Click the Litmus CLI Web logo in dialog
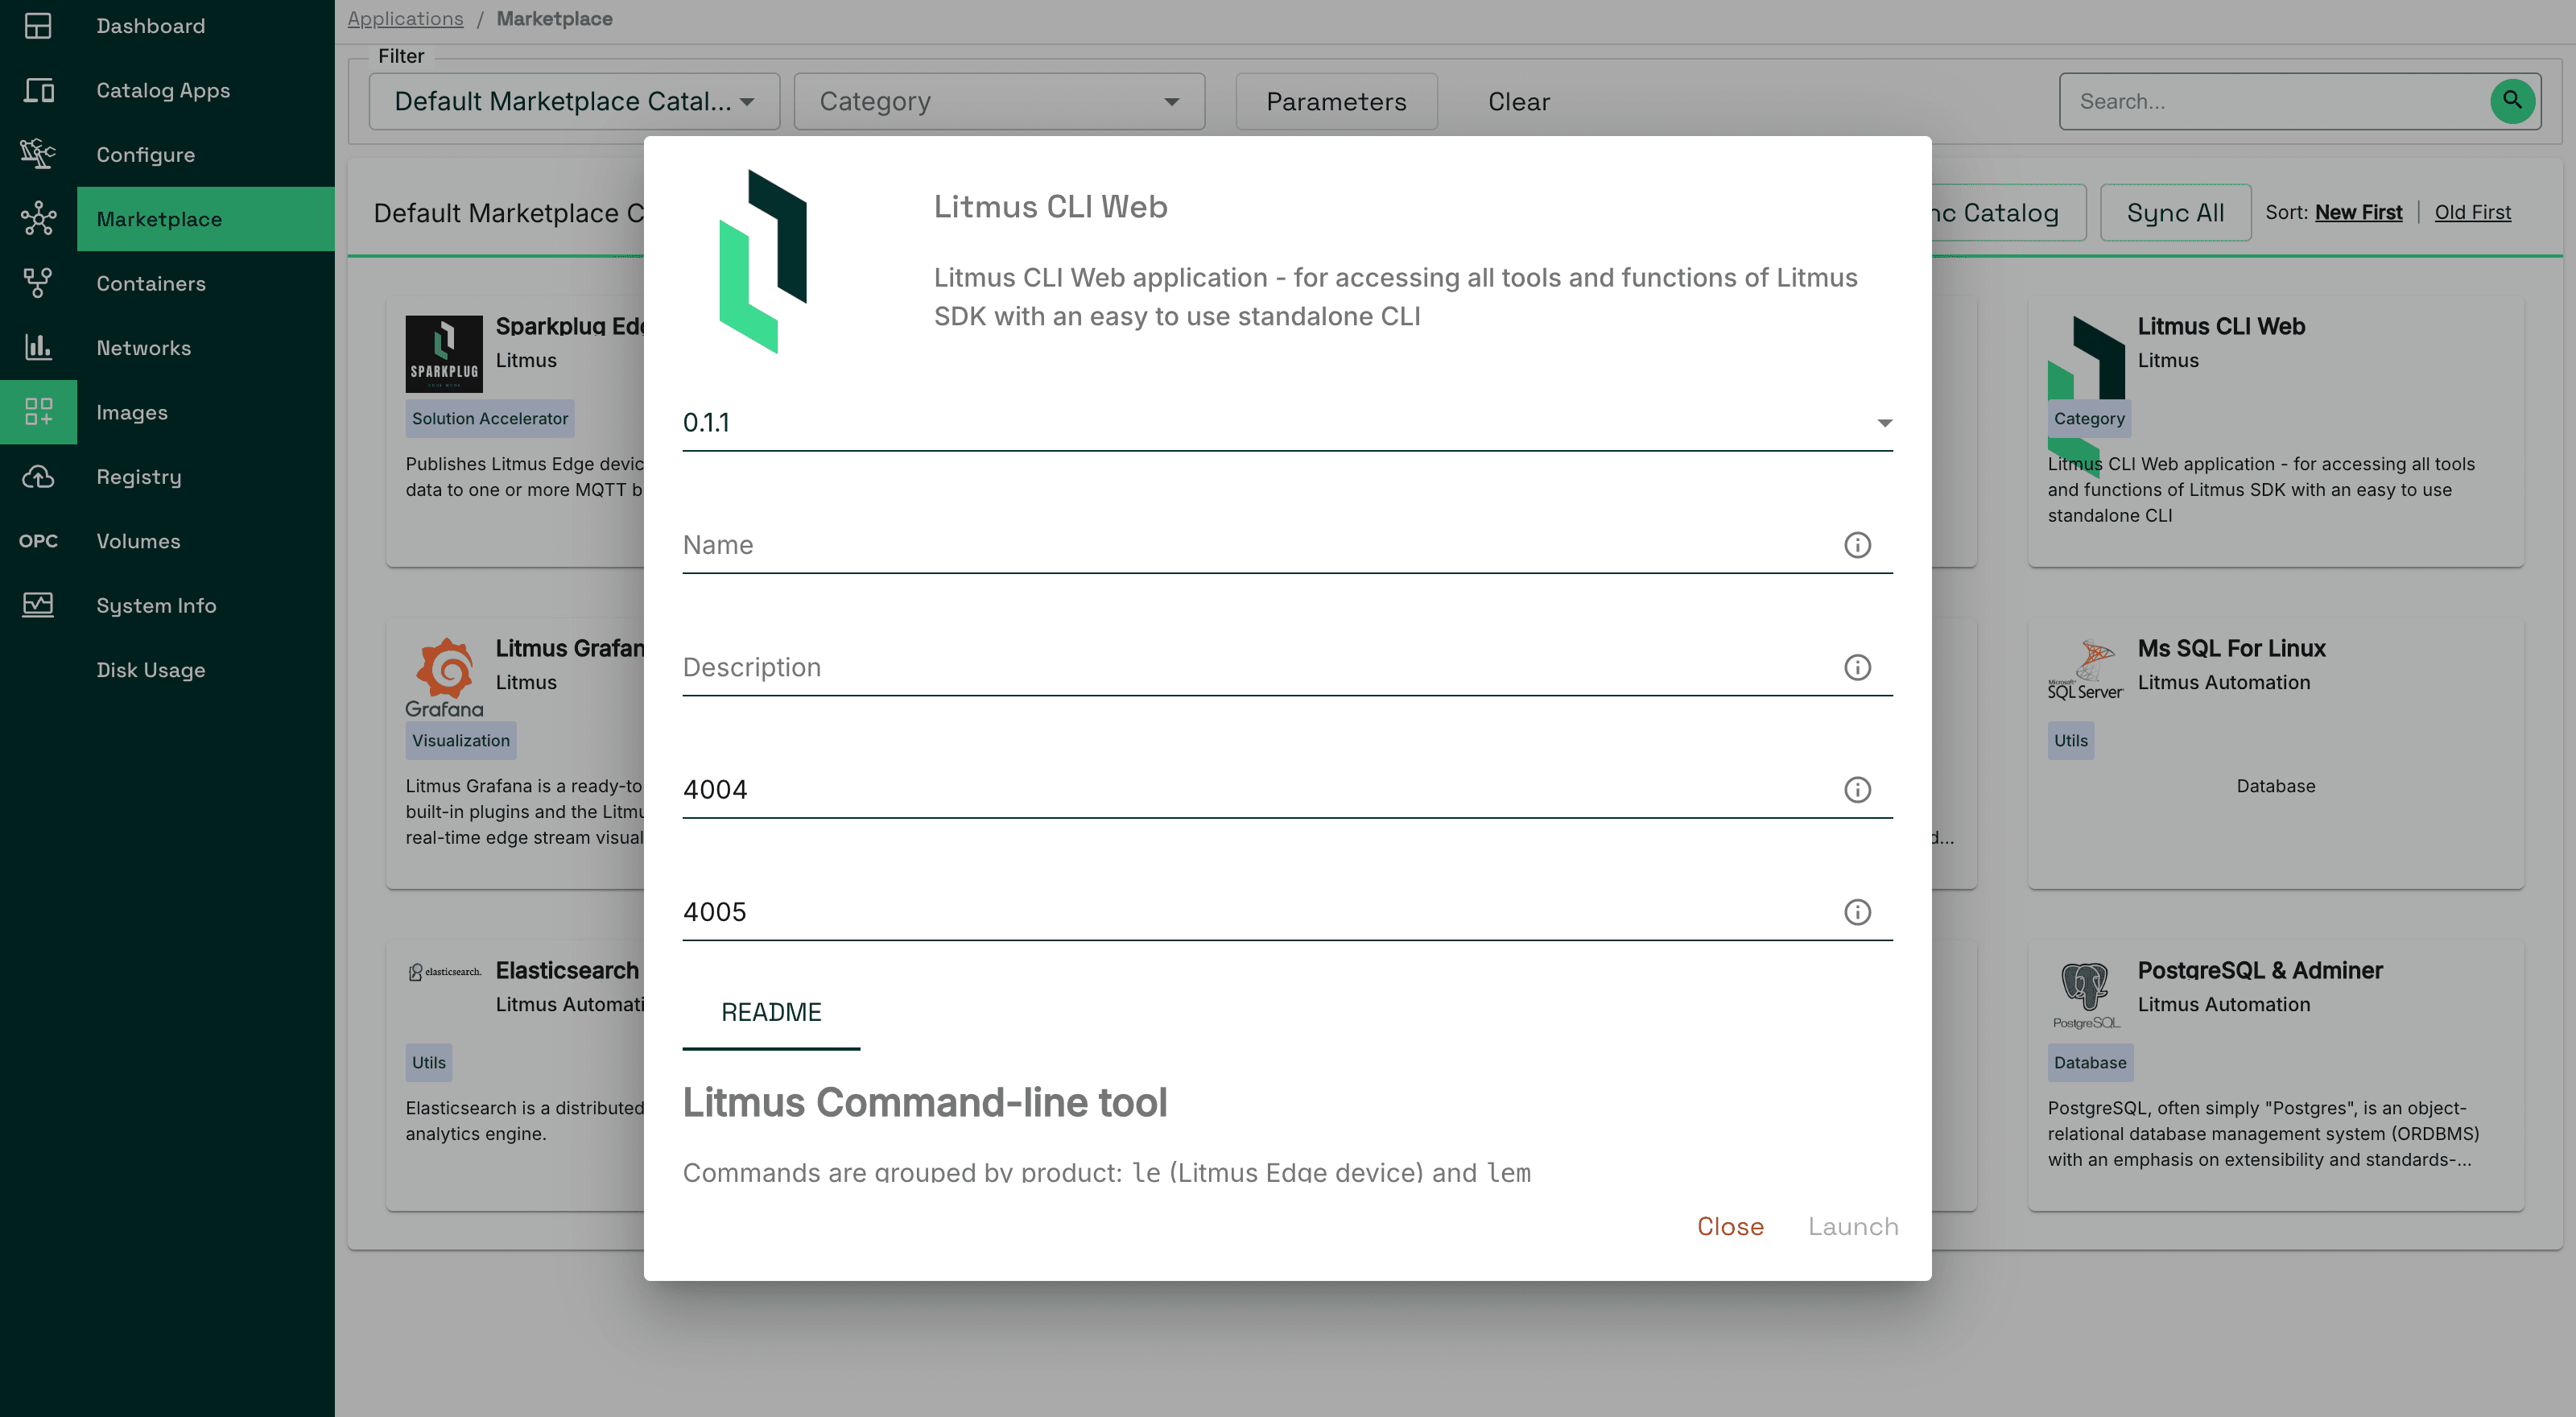The height and width of the screenshot is (1417, 2576). point(763,261)
